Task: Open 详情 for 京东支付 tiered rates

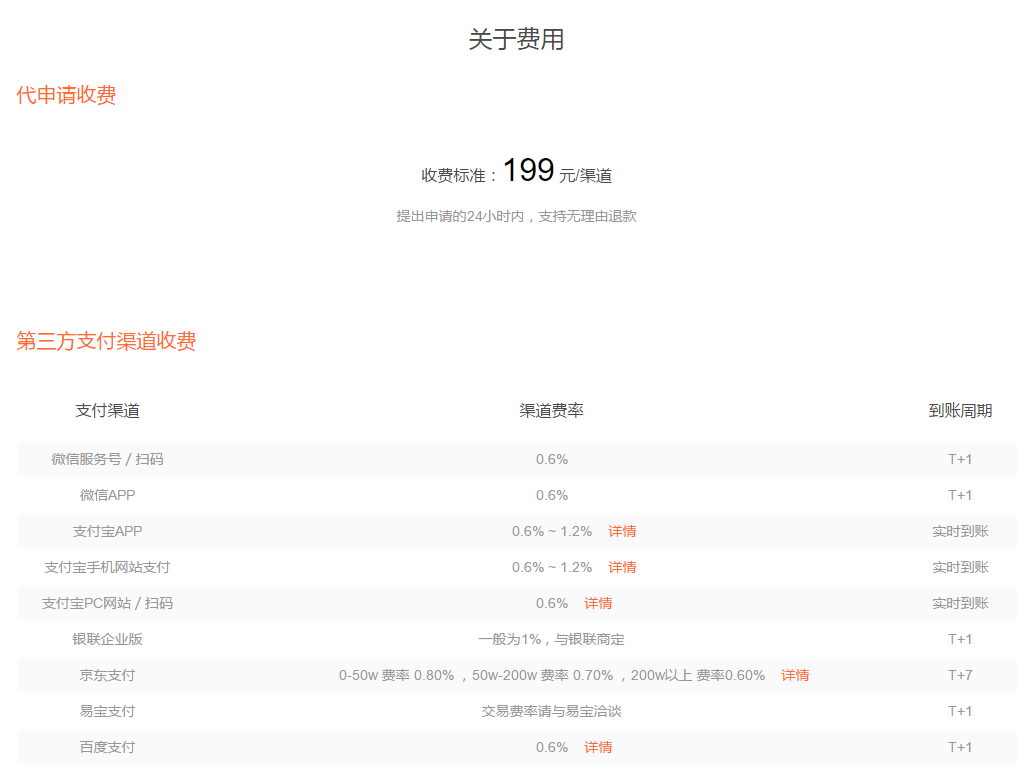Action: (x=795, y=675)
